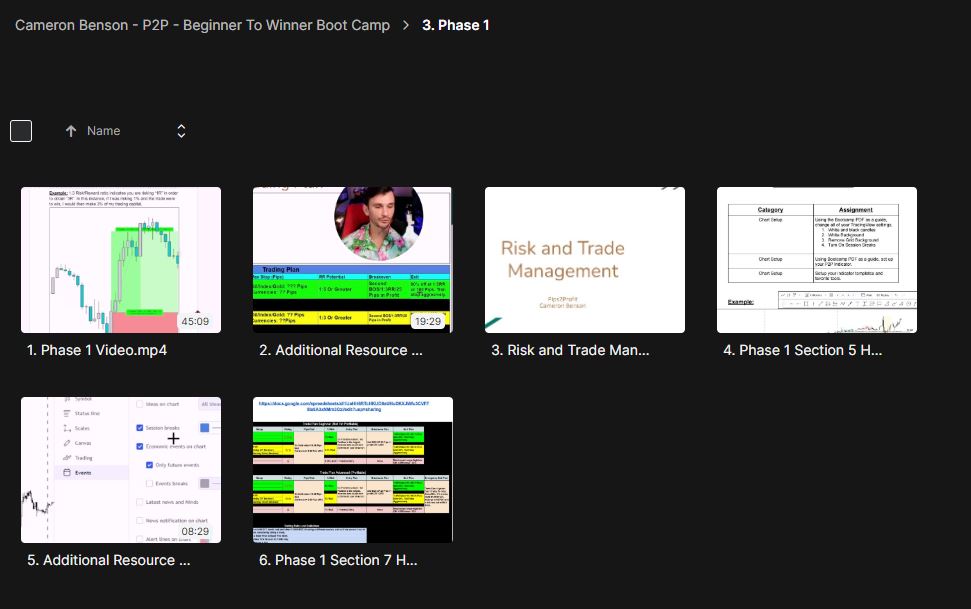
Task: Select the '3. Risk and Trade Man...' filename
Action: point(570,350)
